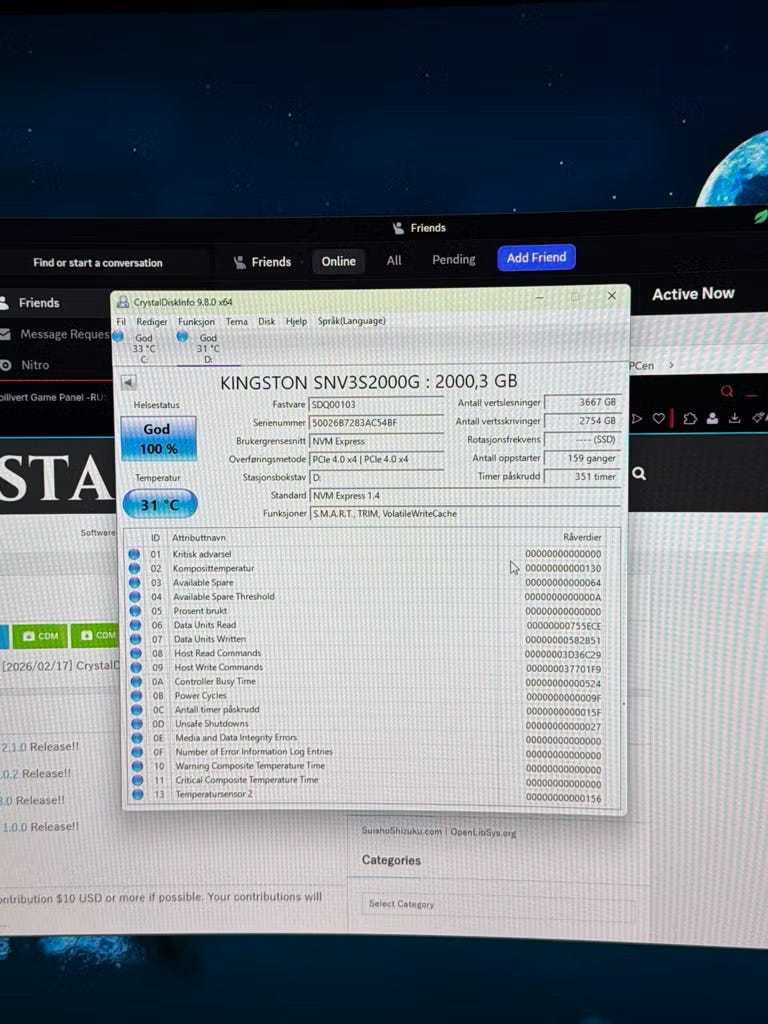Viewport: 768px width, 1024px height.
Task: Open the Disk menu
Action: [266, 321]
